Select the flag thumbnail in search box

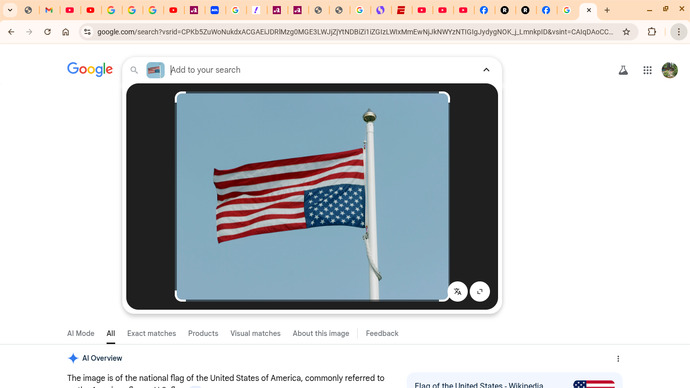(x=155, y=70)
